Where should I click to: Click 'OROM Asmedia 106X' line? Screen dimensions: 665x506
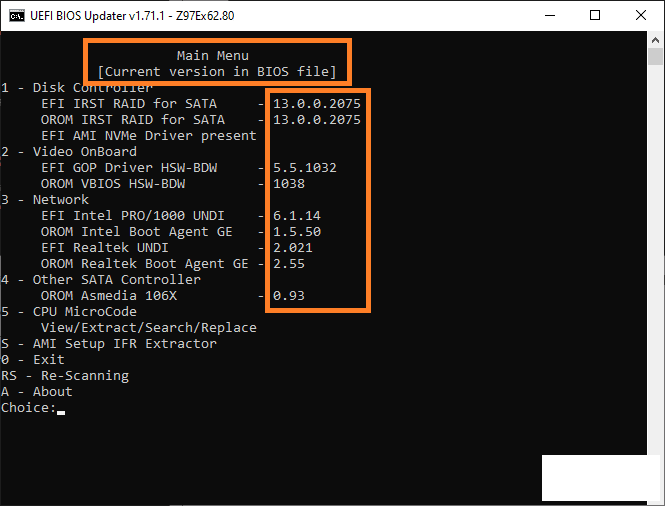pos(109,296)
